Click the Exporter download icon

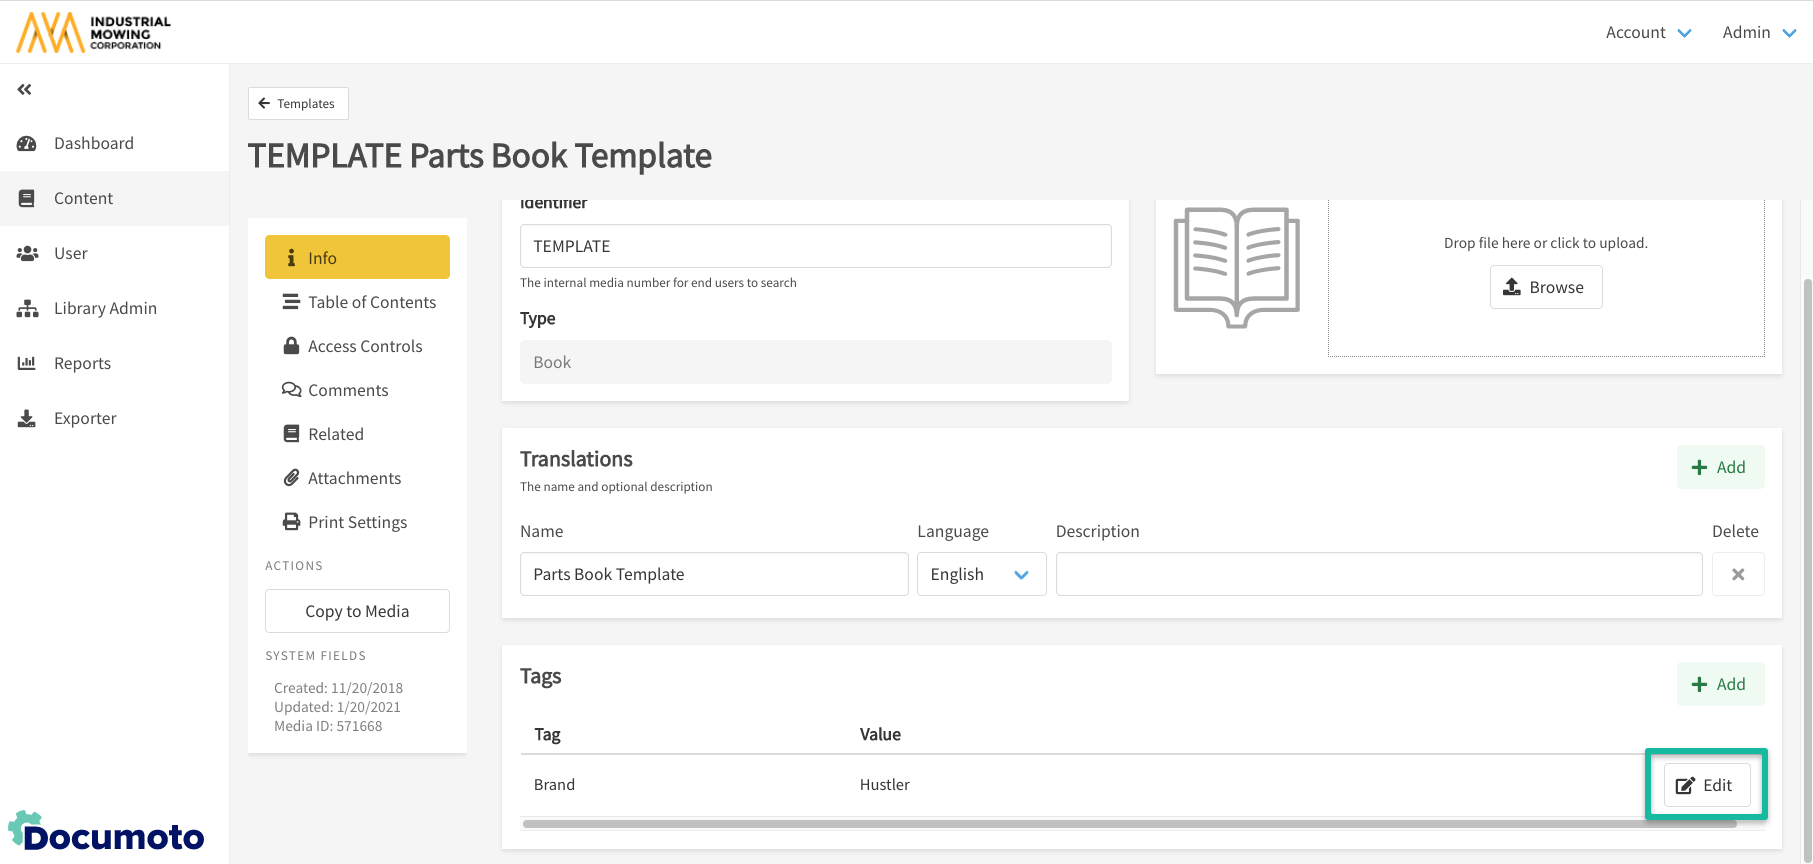click(27, 419)
